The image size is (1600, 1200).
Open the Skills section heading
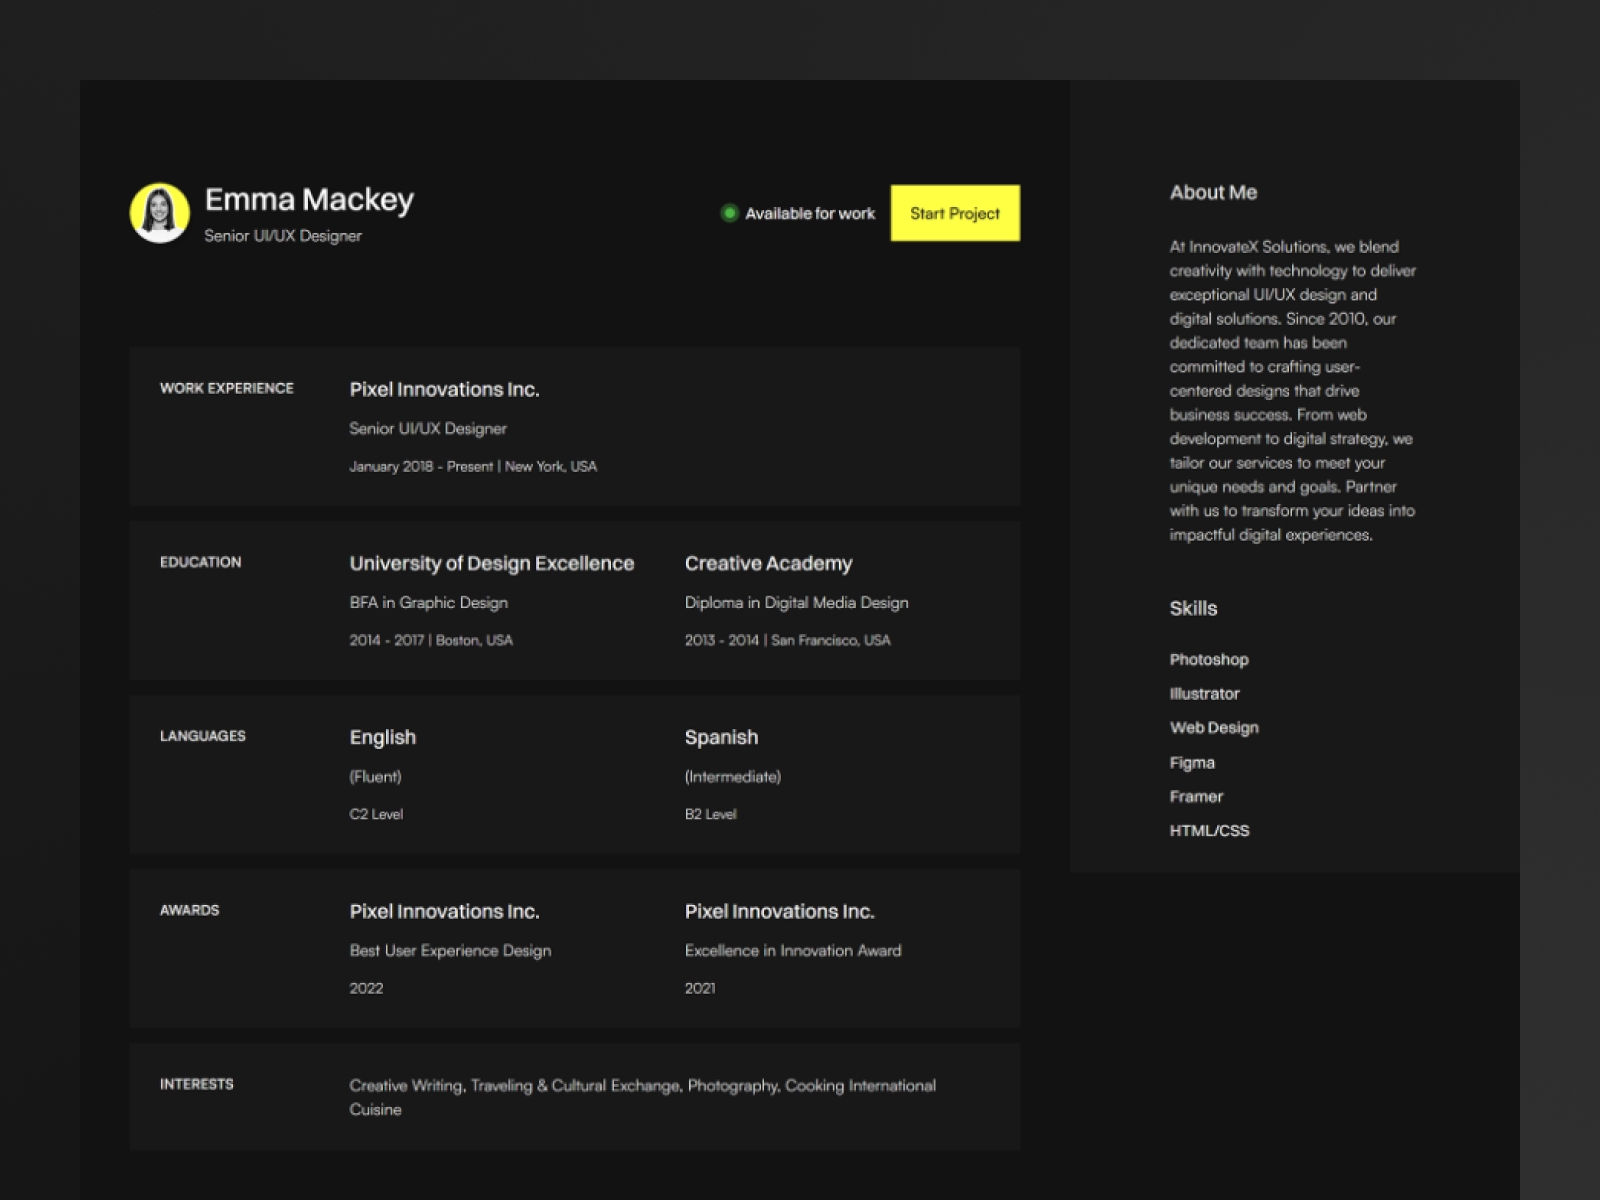point(1192,608)
